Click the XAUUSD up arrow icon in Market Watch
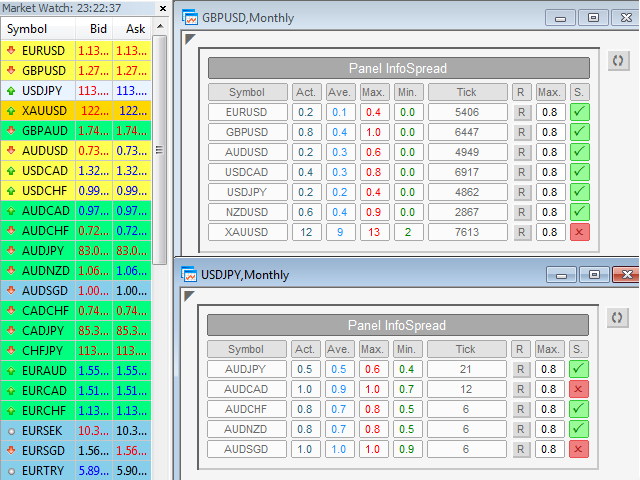This screenshot has height=480, width=640. pos(10,111)
